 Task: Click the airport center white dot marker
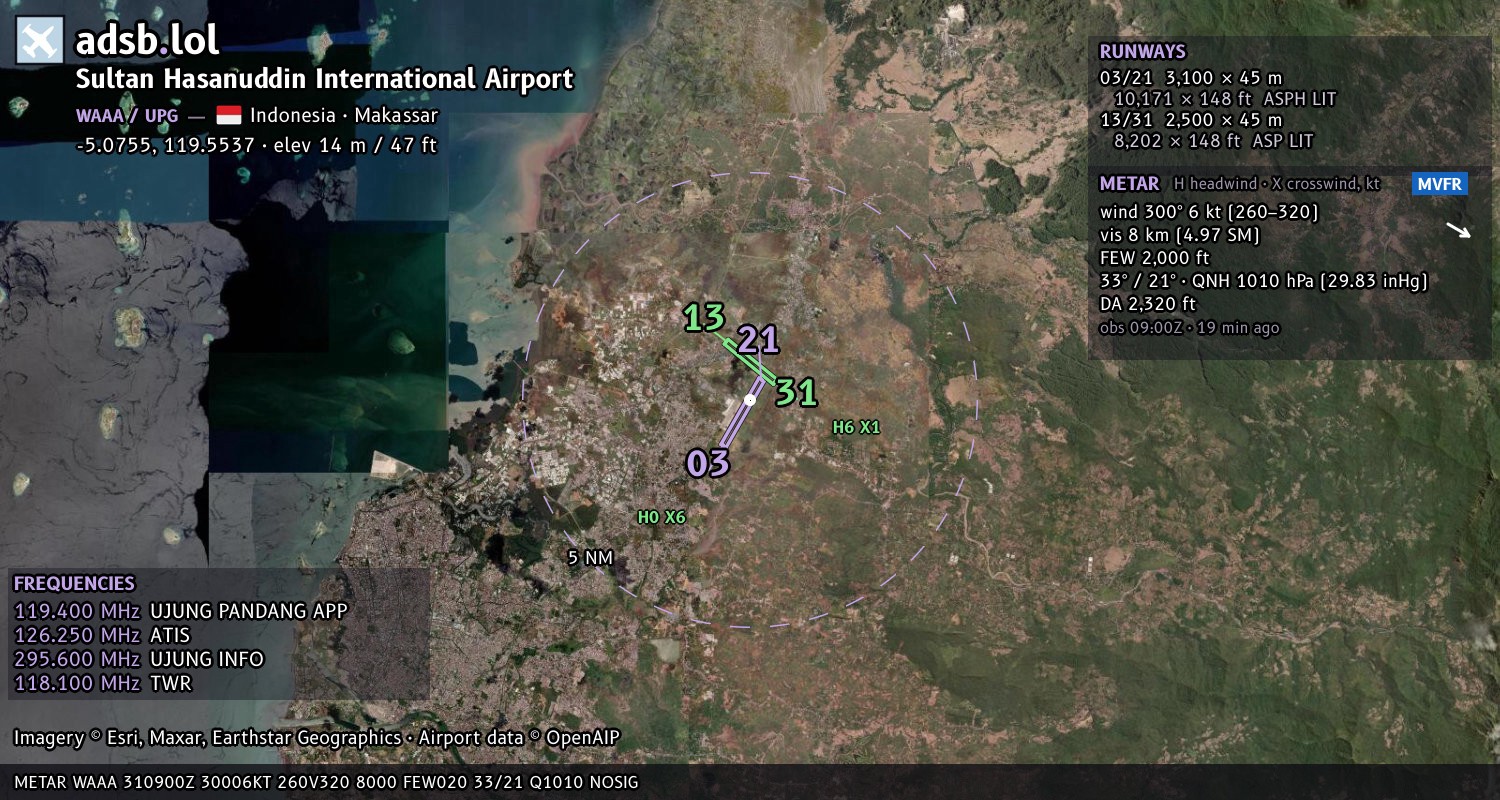tap(749, 400)
